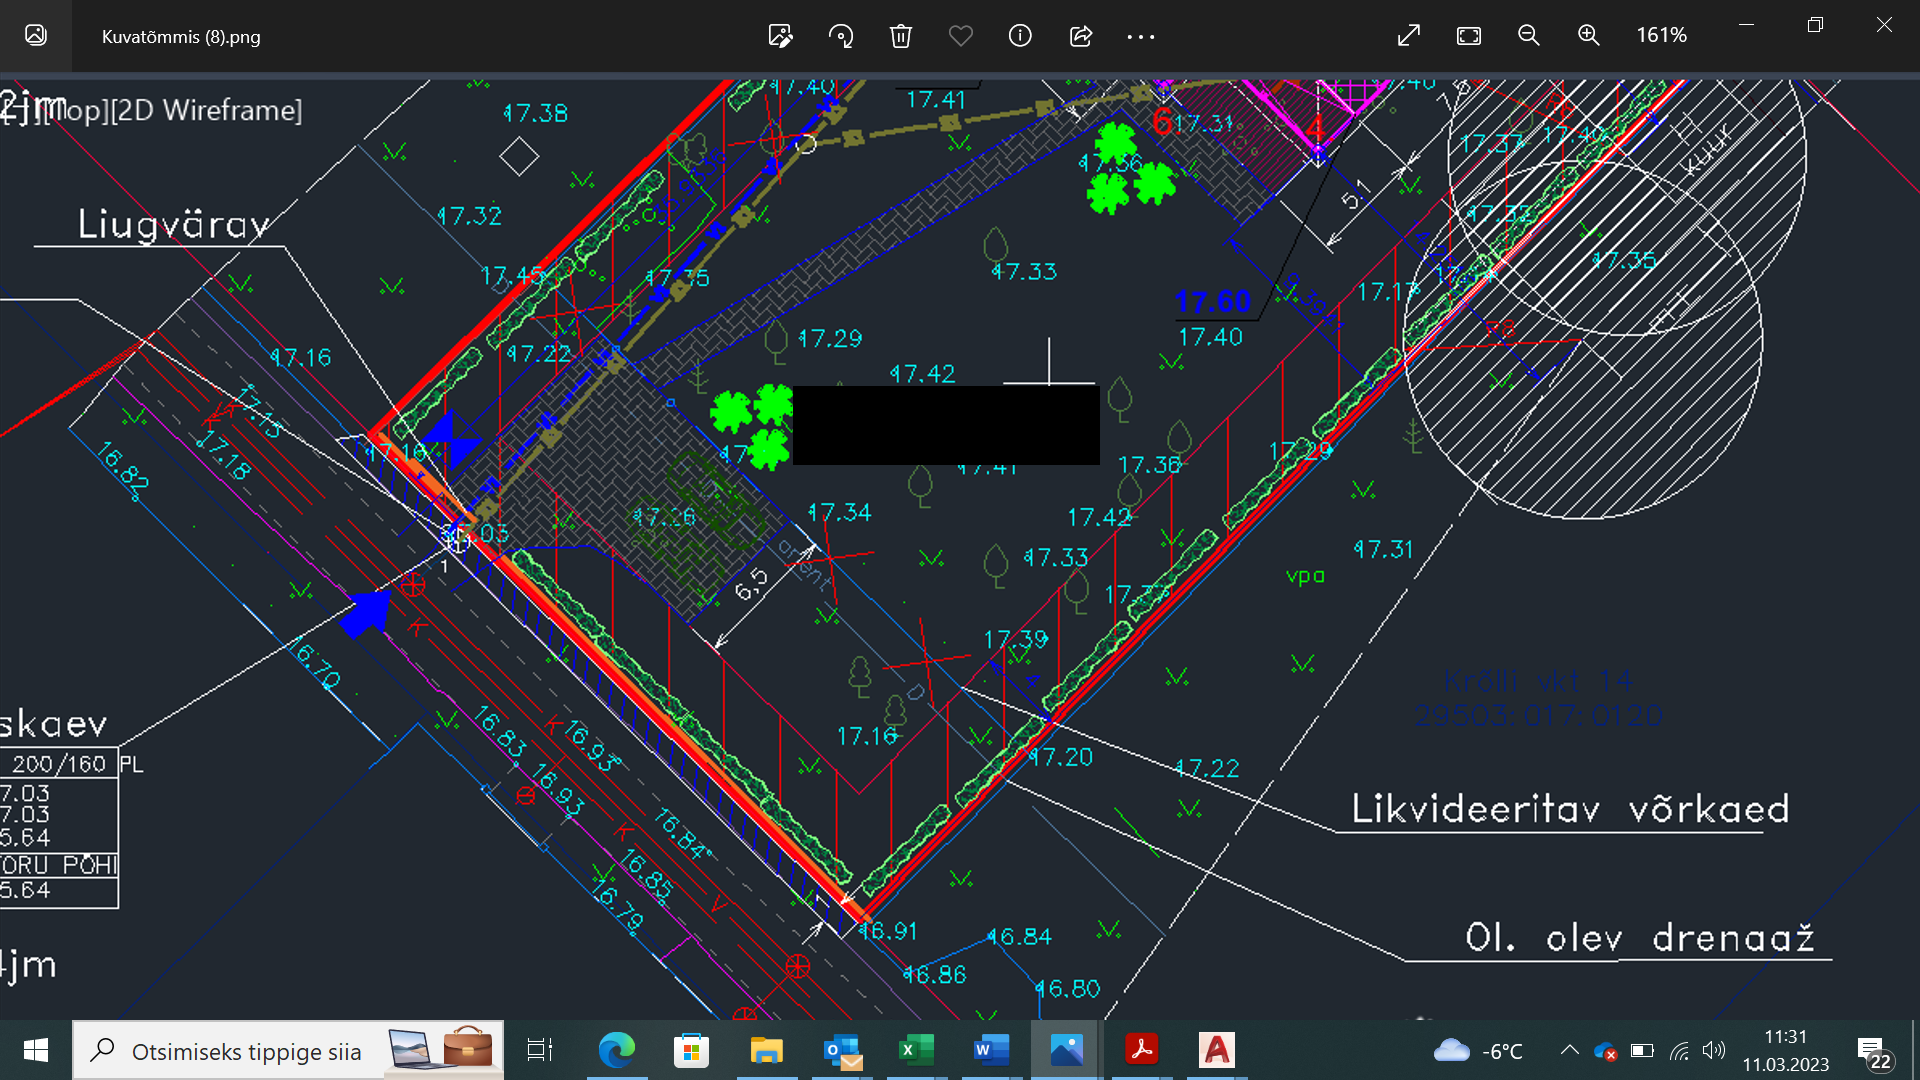
Task: Switch to AutoCAD on taskbar
Action: click(x=1217, y=1050)
